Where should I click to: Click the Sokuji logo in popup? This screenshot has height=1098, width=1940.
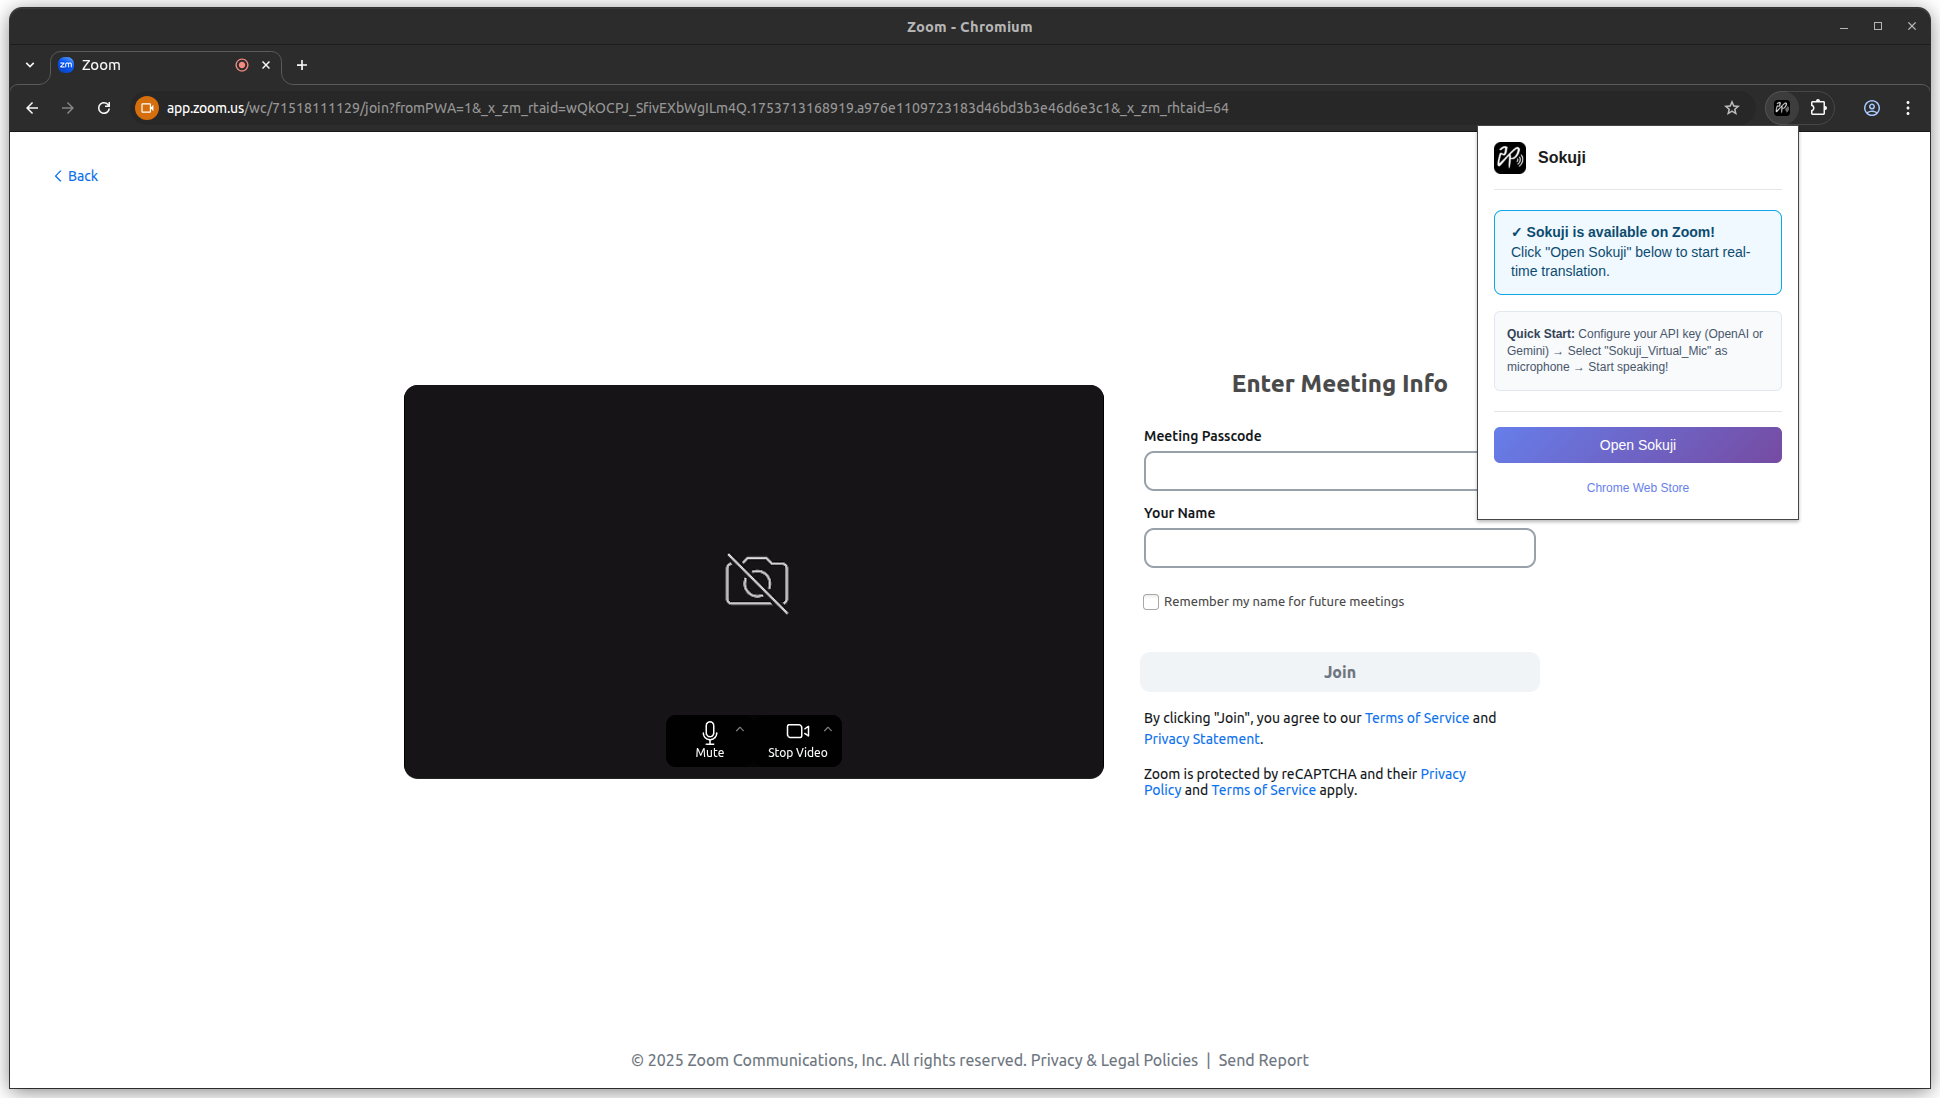[1509, 158]
